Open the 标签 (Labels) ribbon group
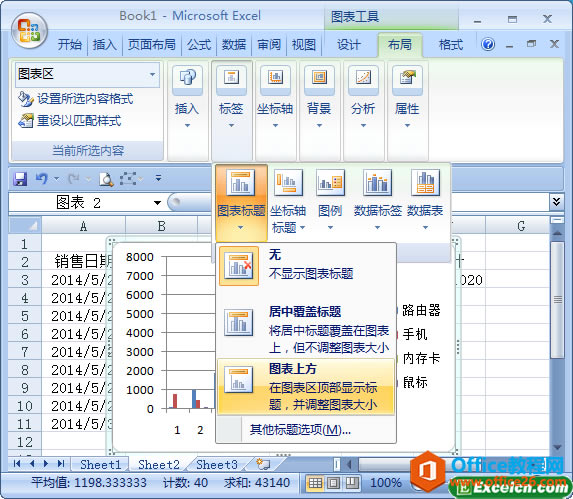Image resolution: width=573 pixels, height=499 pixels. pyautogui.click(x=231, y=97)
